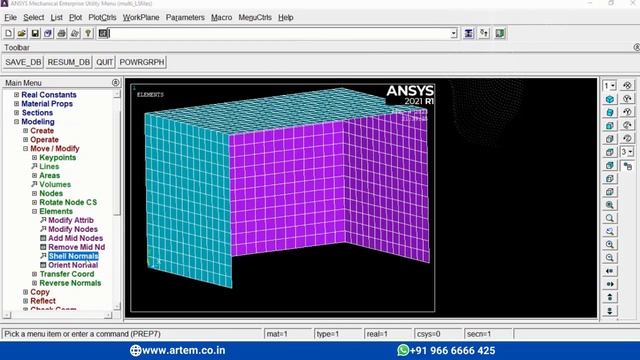Screen dimensions: 640x360
Task: Click Orient Normal in Main Menu
Action: pyautogui.click(x=73, y=265)
